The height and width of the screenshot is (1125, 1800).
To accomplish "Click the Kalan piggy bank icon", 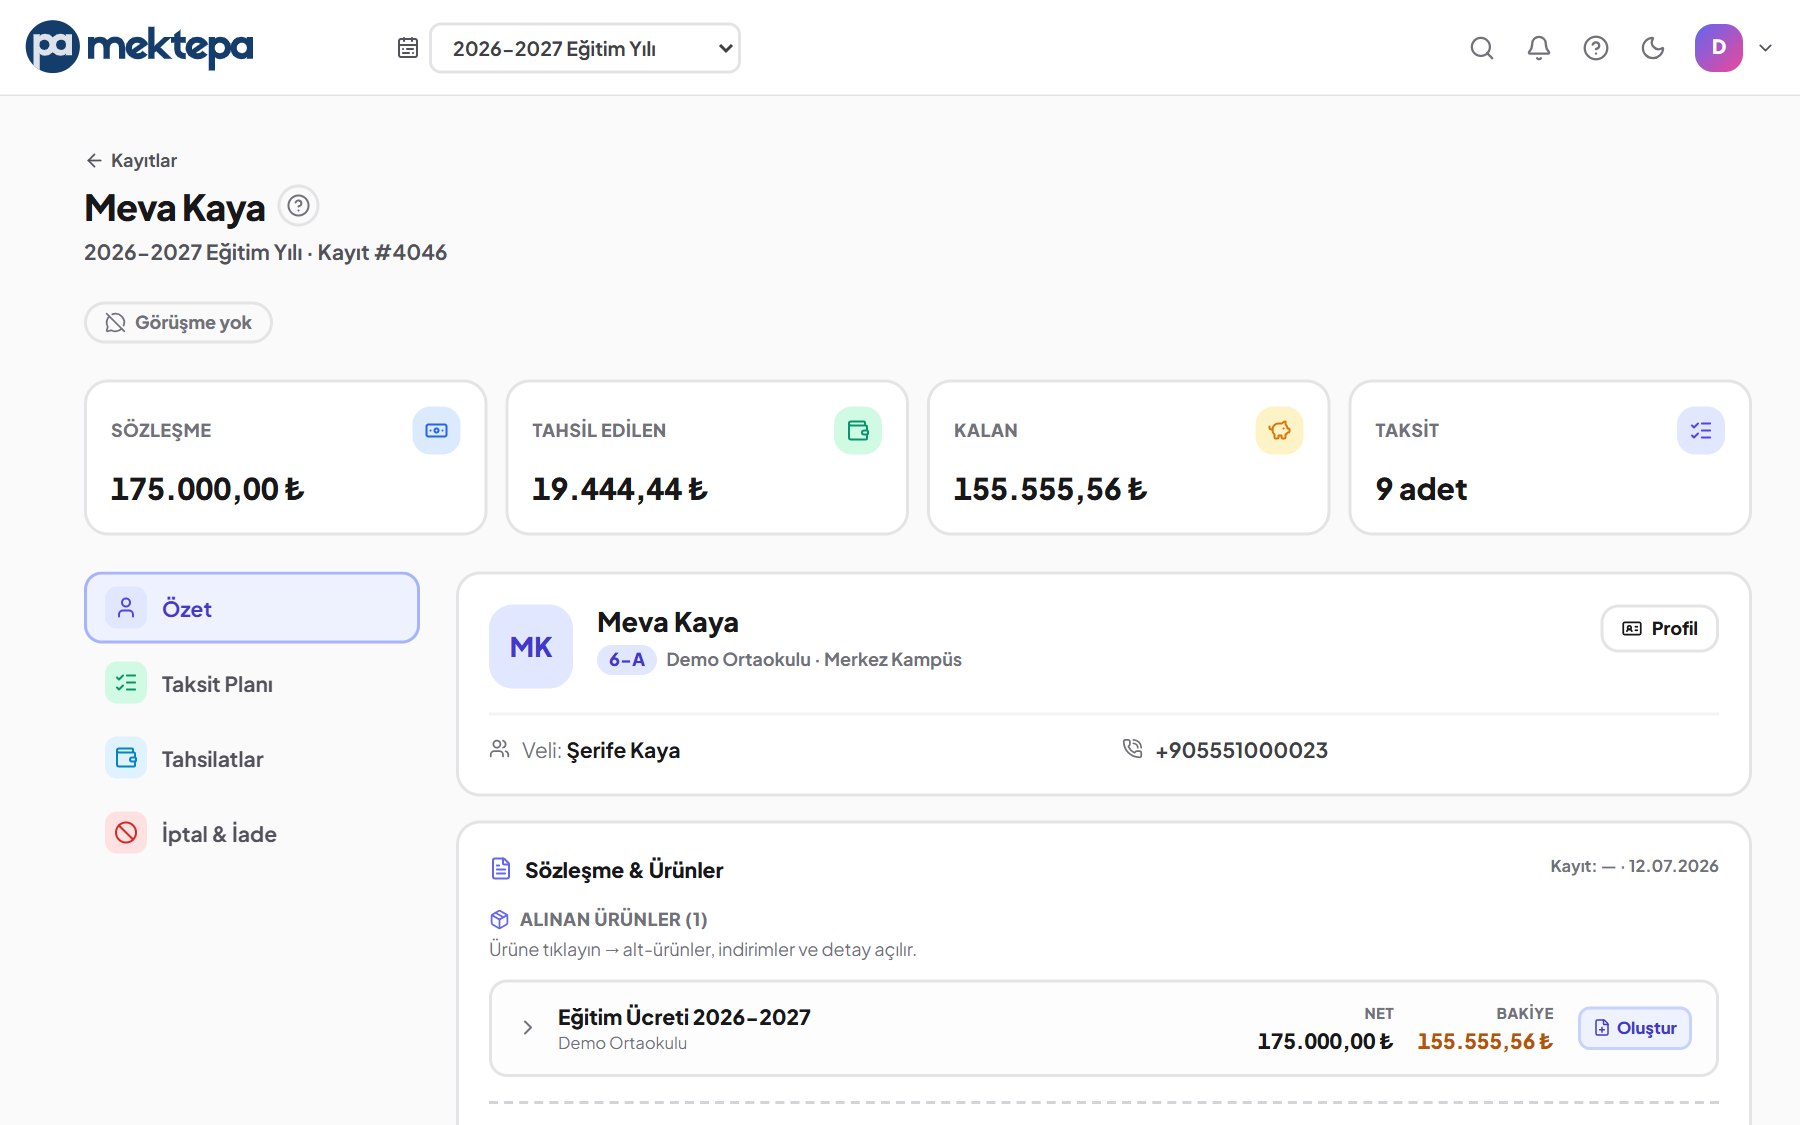I will 1280,430.
